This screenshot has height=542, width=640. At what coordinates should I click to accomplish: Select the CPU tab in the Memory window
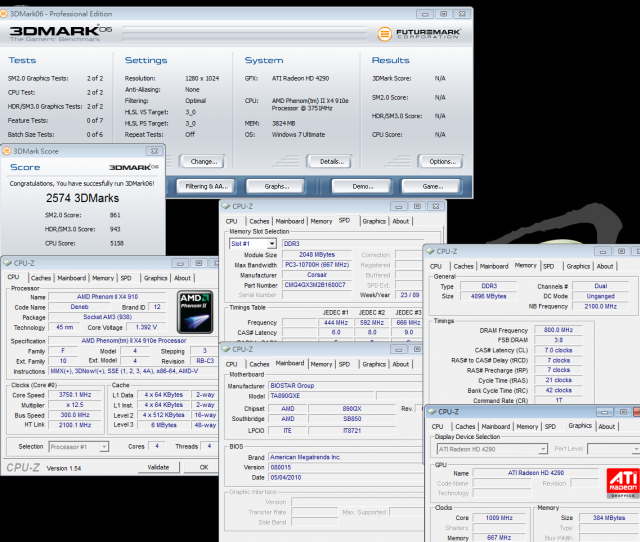pyautogui.click(x=436, y=266)
